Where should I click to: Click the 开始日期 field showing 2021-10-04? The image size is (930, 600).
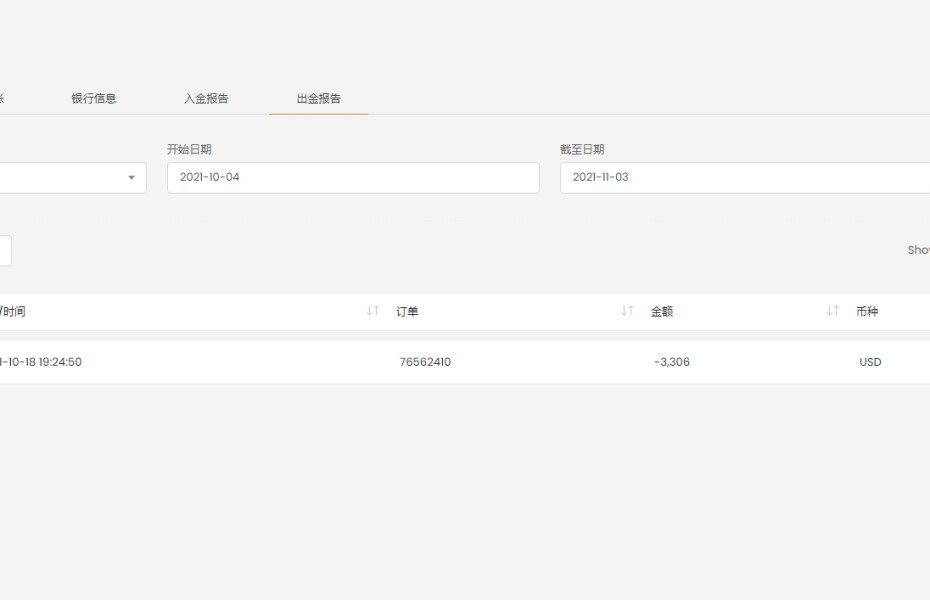352,178
